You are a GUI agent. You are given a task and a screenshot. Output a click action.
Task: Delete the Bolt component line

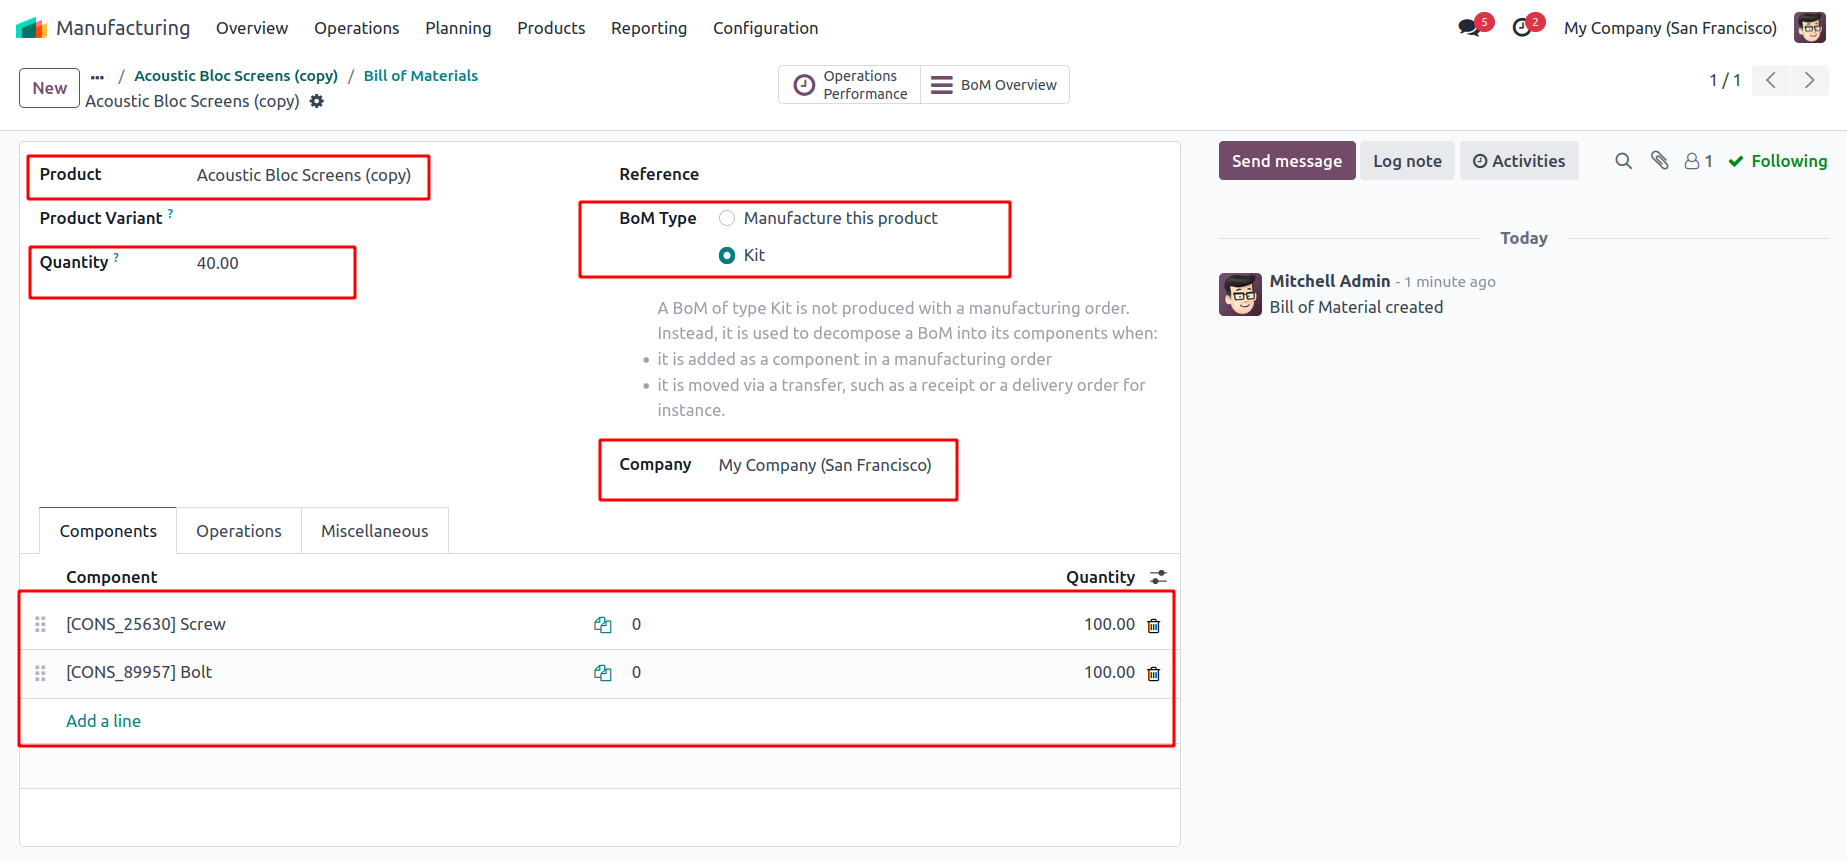(x=1153, y=673)
